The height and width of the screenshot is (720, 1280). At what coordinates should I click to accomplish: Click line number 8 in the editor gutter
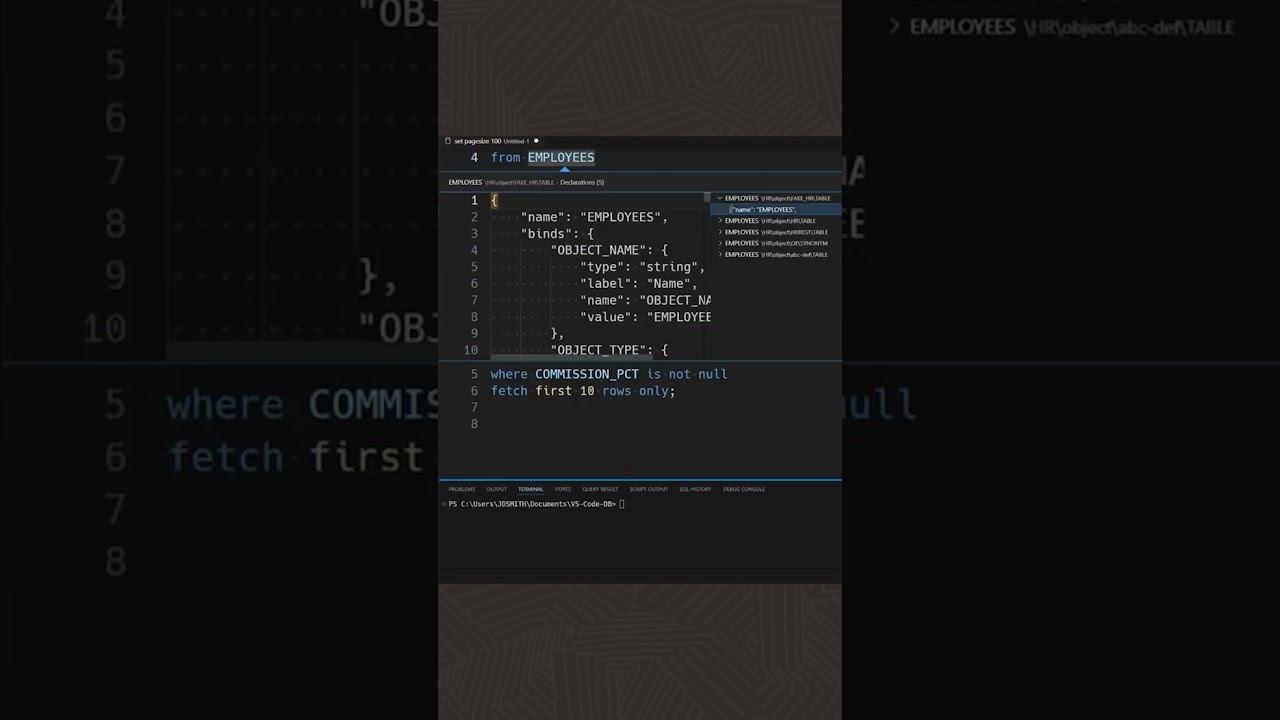coord(474,424)
